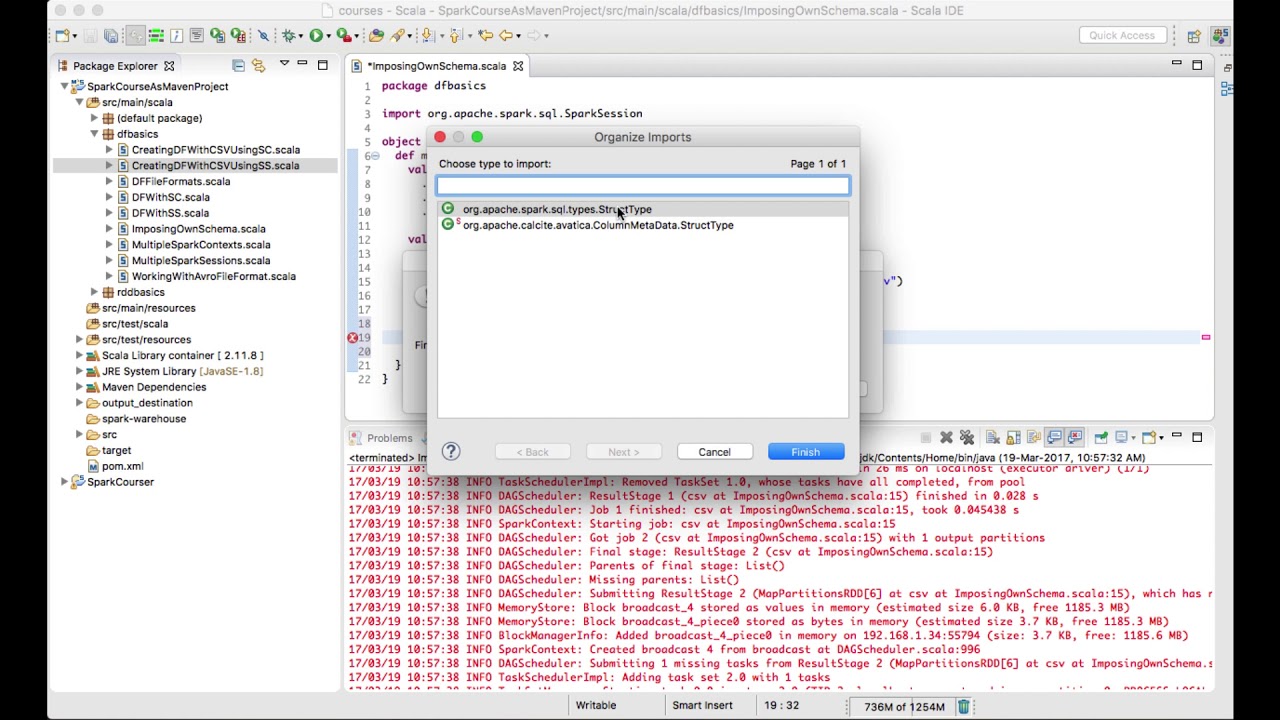Expand the SparkCourser project

[65, 482]
